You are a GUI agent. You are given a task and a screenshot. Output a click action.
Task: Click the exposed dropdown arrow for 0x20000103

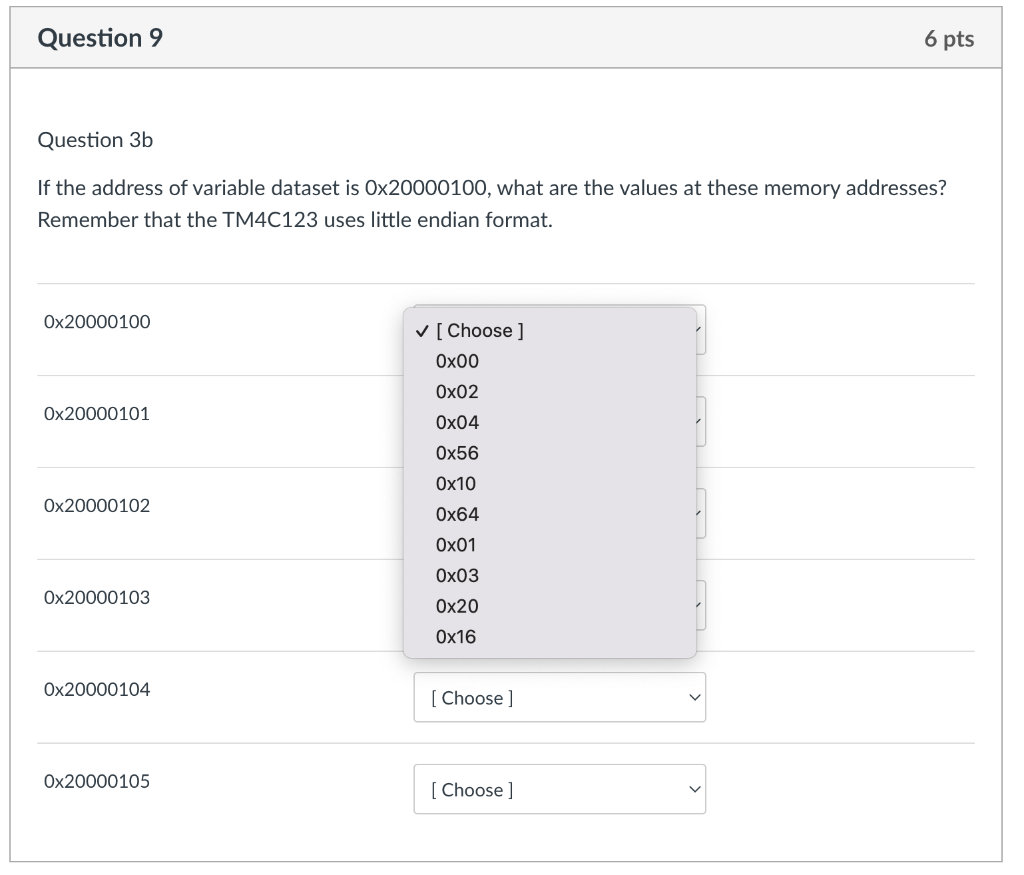coord(701,606)
